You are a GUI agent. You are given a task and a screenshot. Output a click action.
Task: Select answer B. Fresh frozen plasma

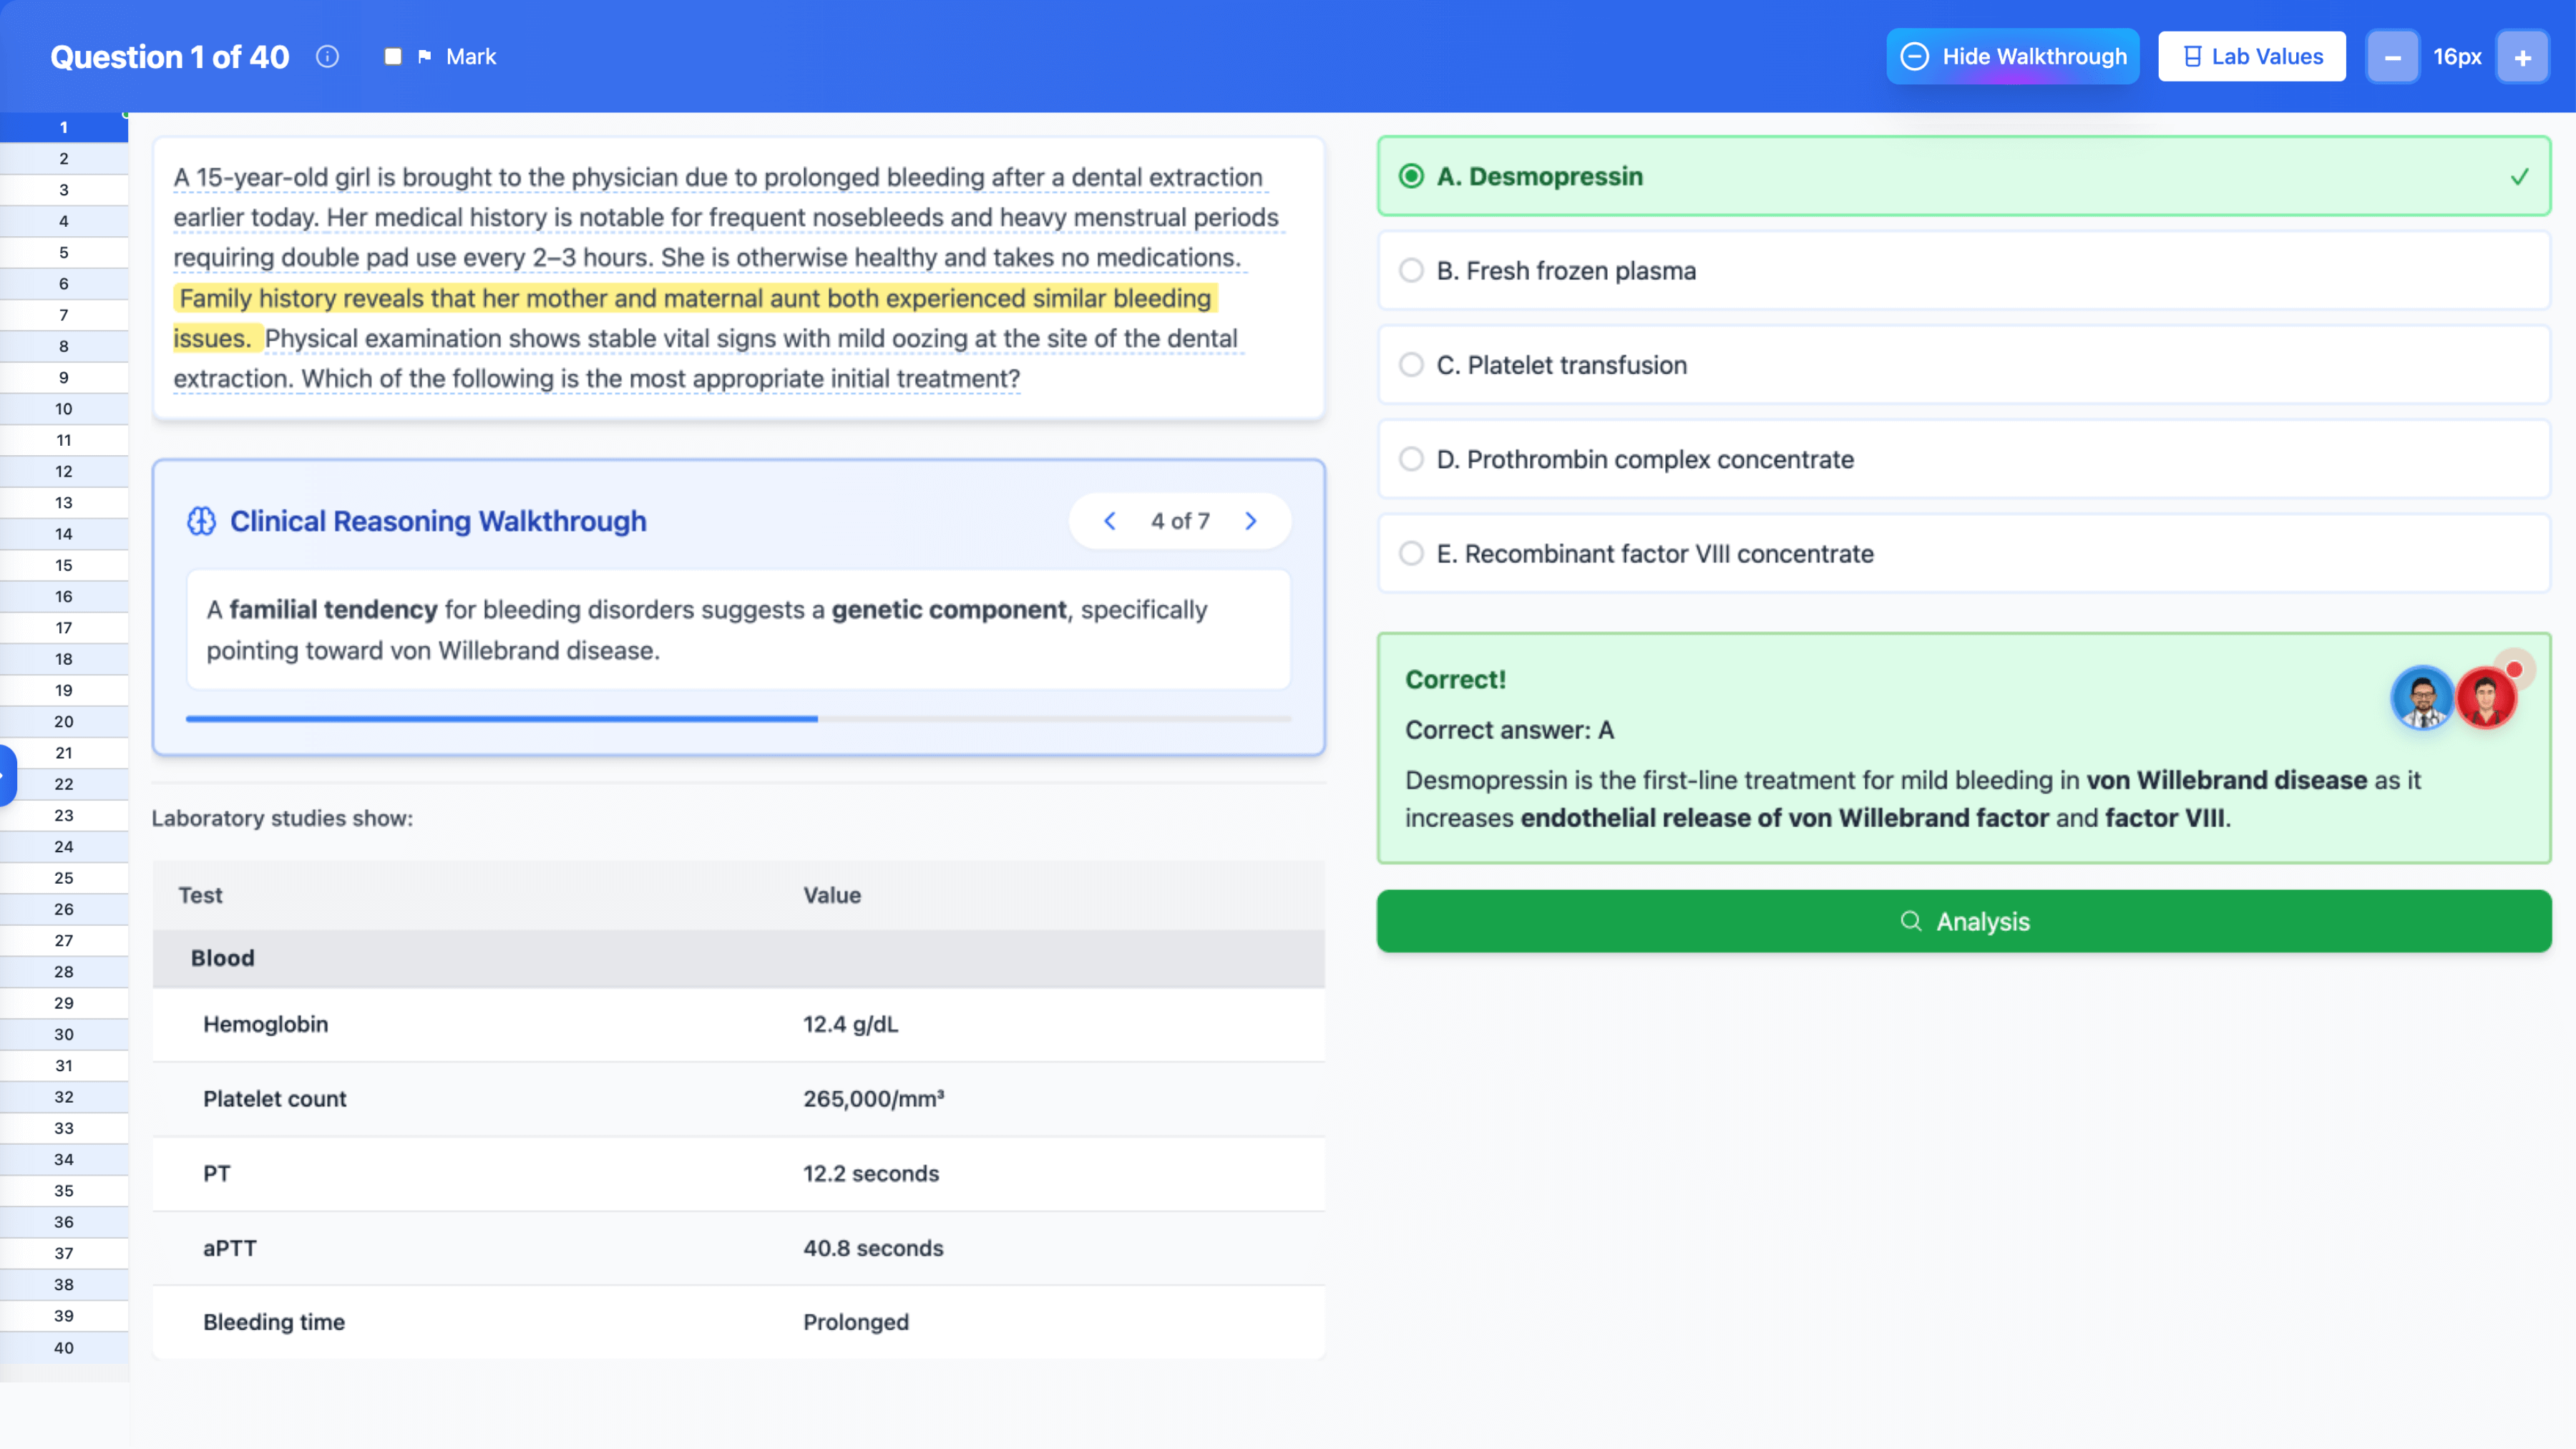1411,271
